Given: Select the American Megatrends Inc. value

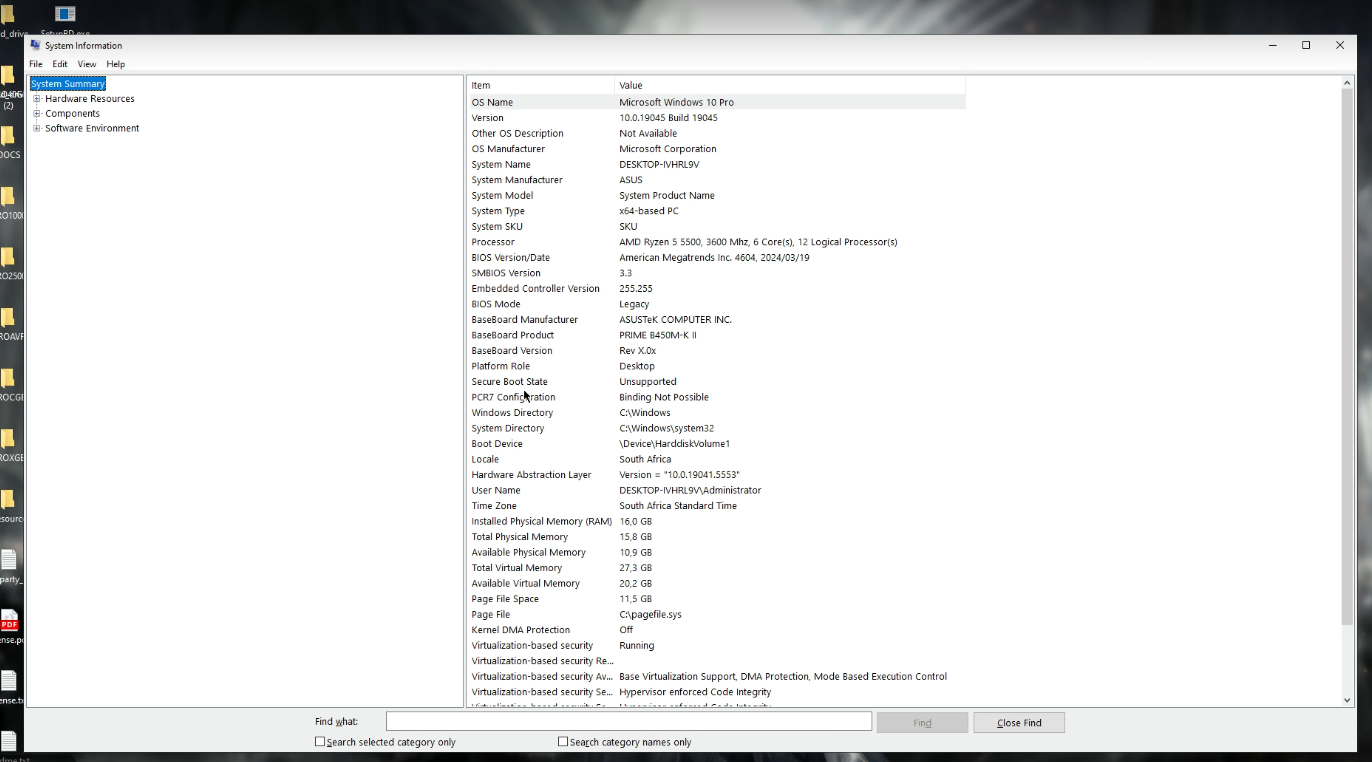Looking at the screenshot, I should 714,258.
